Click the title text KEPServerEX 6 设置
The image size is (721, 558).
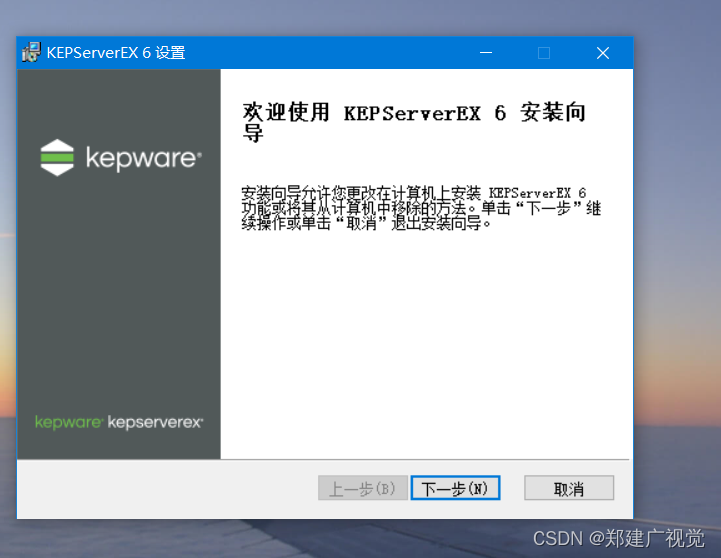116,53
